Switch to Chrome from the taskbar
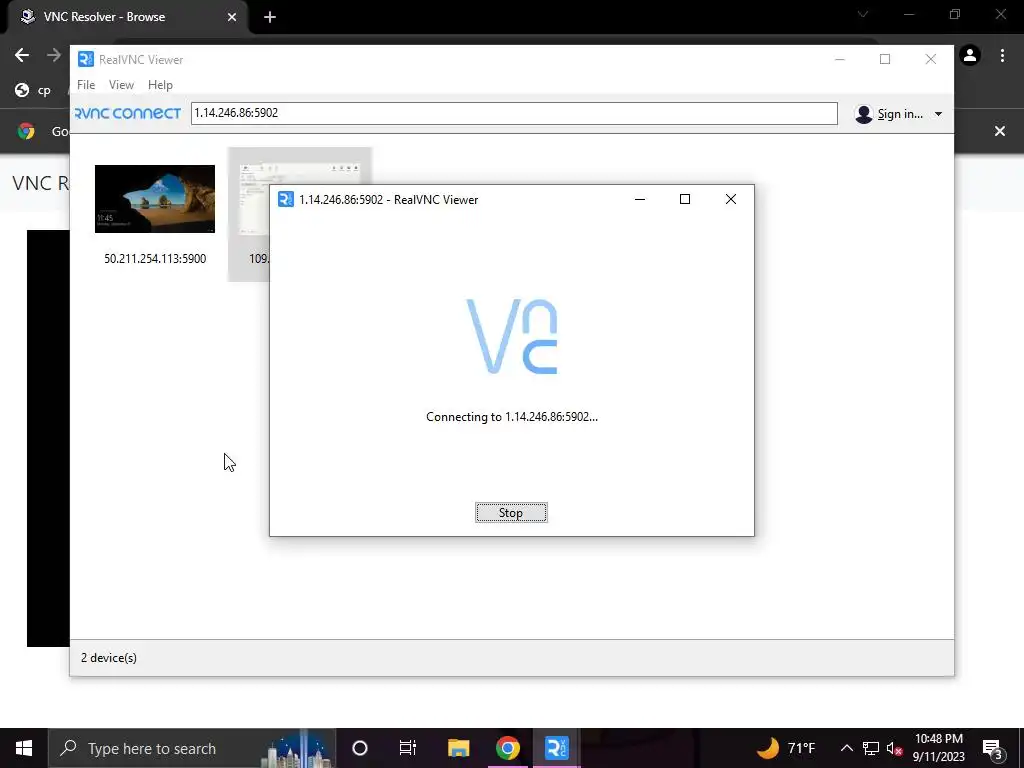The height and width of the screenshot is (768, 1024). coord(507,748)
